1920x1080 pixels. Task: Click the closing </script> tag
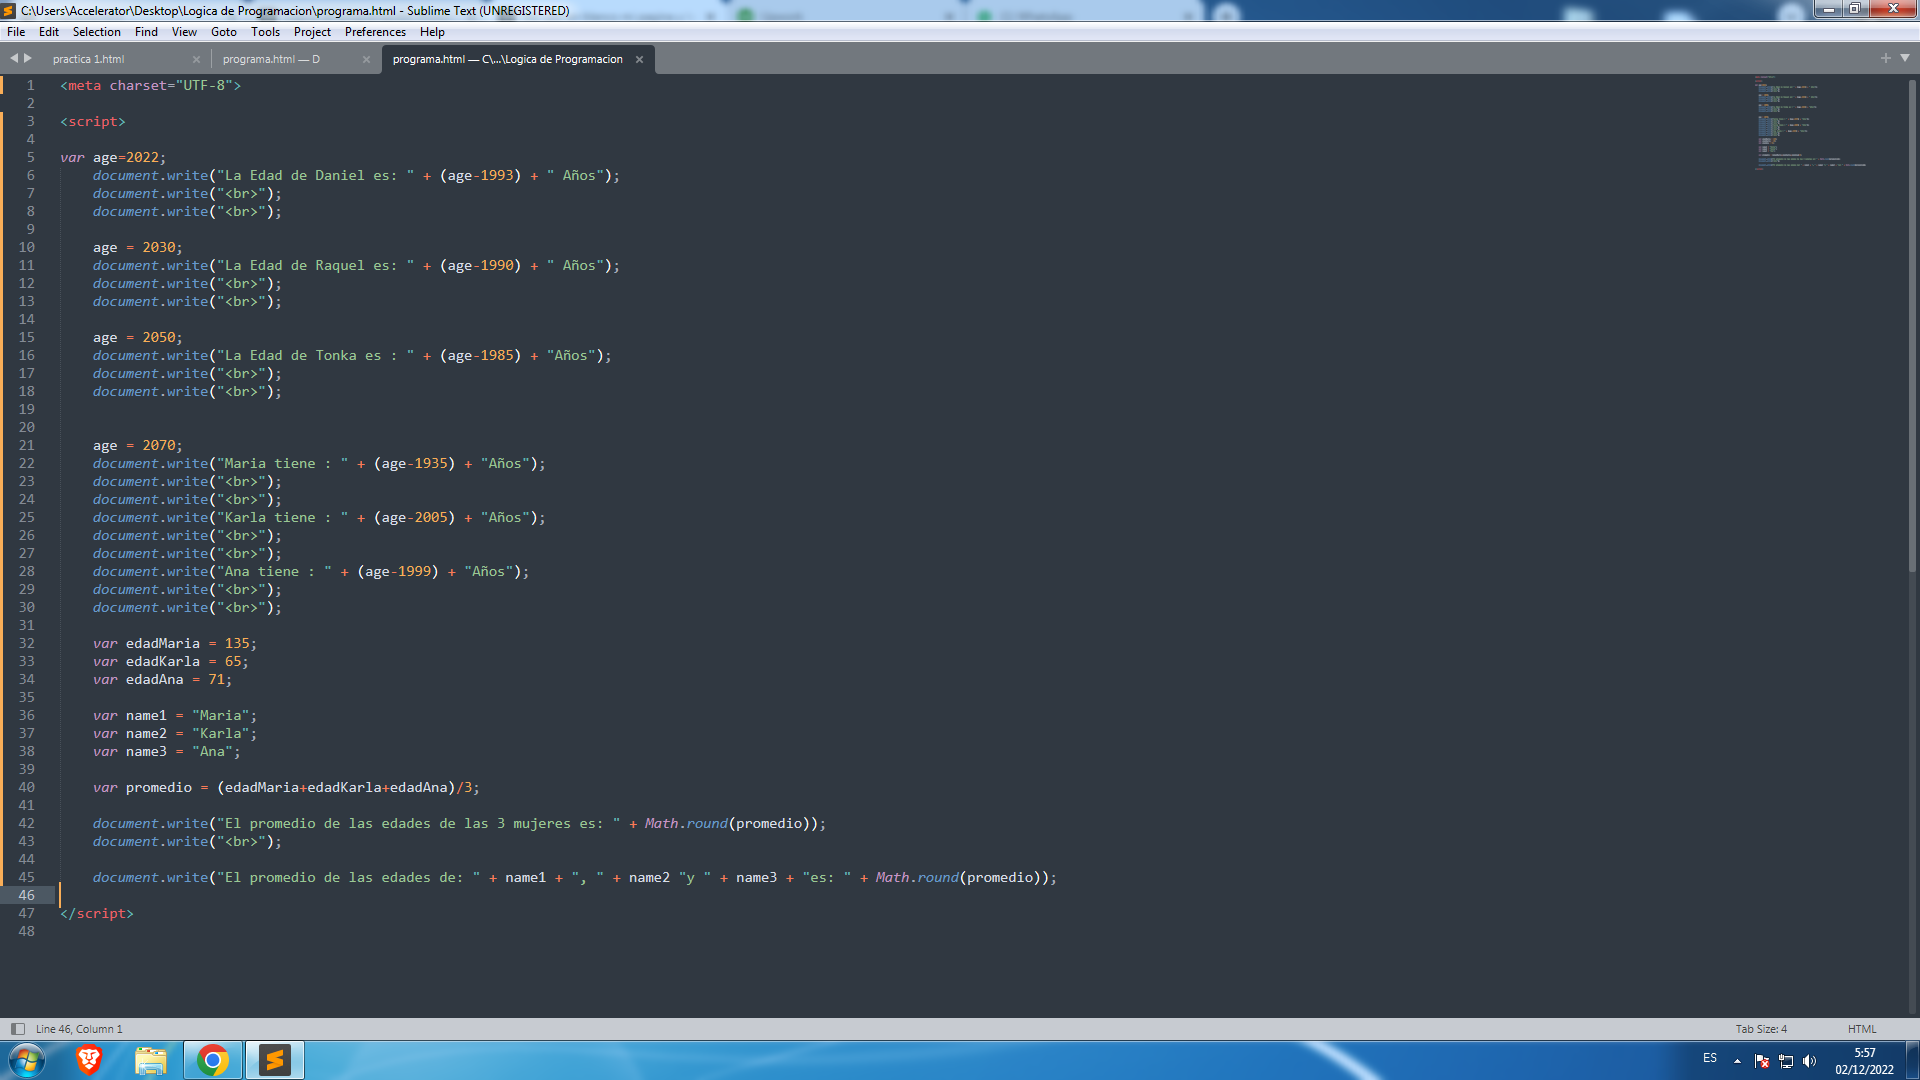[97, 914]
